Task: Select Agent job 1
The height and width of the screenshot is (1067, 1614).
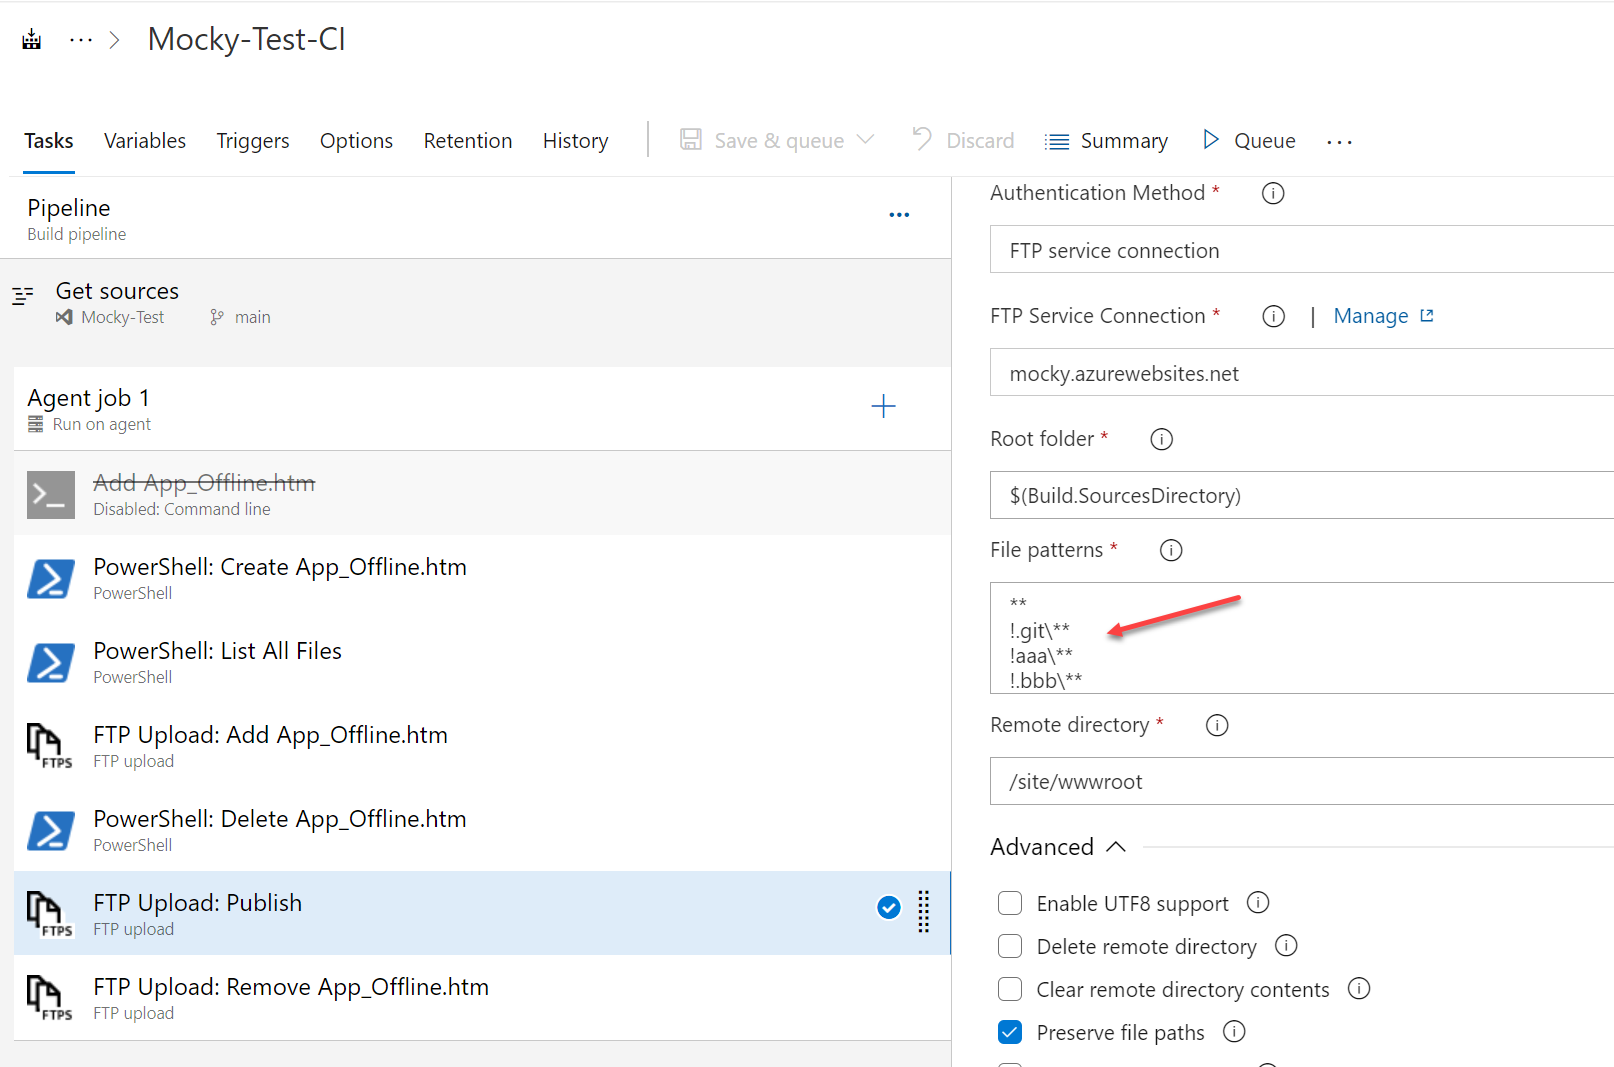Action: click(482, 409)
